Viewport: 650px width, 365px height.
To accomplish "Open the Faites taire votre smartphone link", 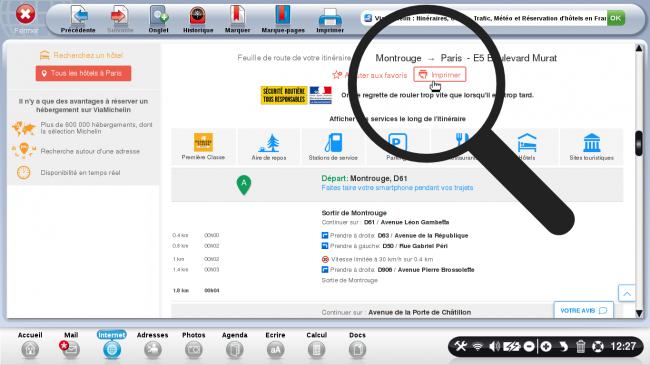I will pyautogui.click(x=397, y=188).
